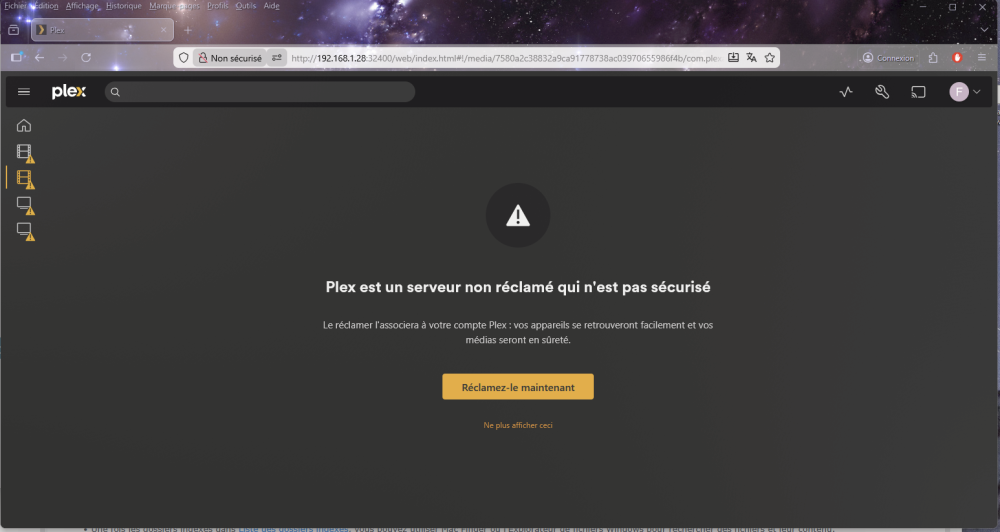Image resolution: width=1000 pixels, height=532 pixels.
Task: Click the Non sécurisé connection indicator
Action: tap(230, 57)
